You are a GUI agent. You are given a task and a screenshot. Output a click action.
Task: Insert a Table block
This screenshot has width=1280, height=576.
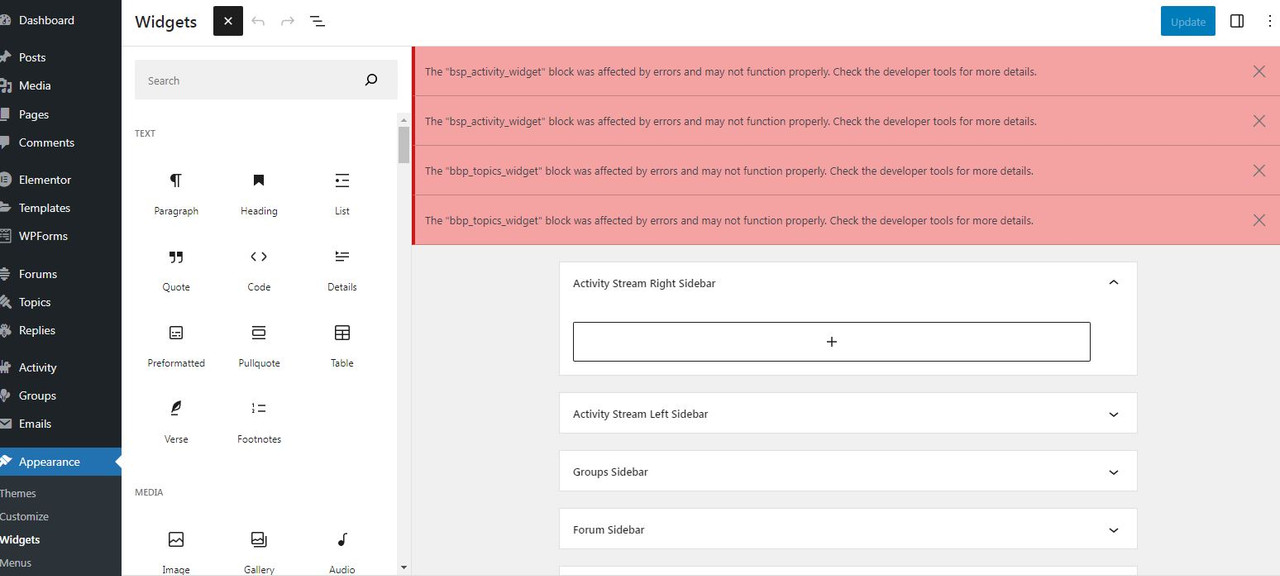coord(342,345)
